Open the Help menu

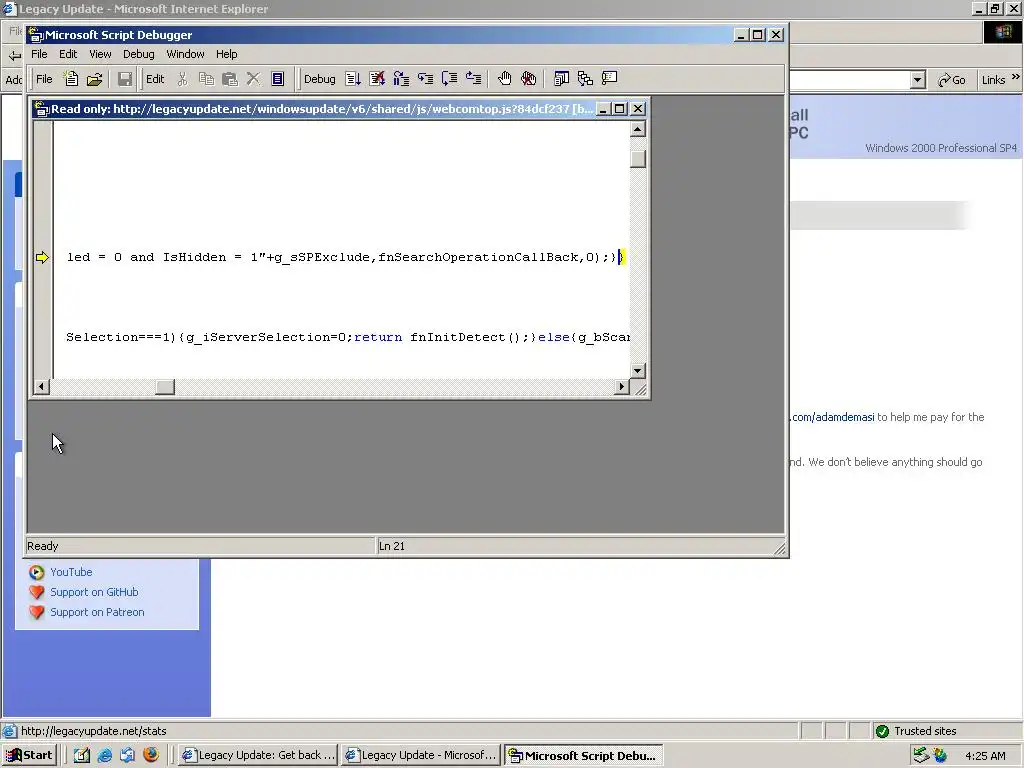coord(227,54)
